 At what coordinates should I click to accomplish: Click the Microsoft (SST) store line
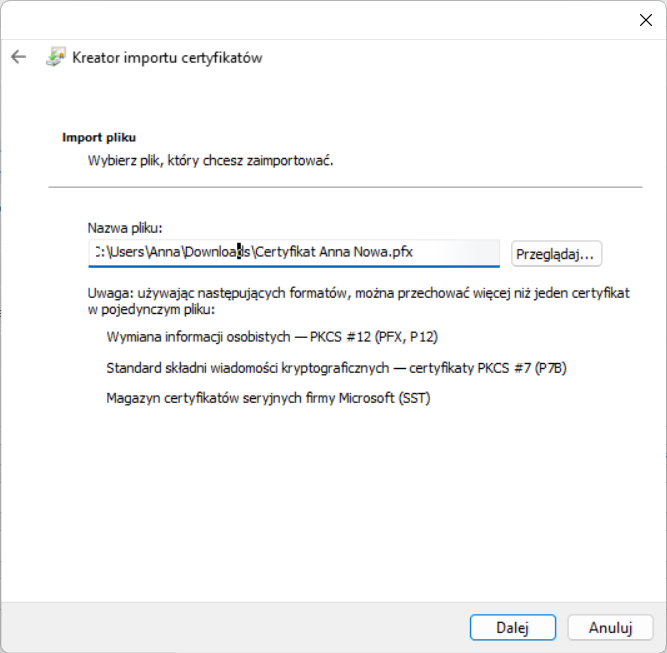[268, 398]
